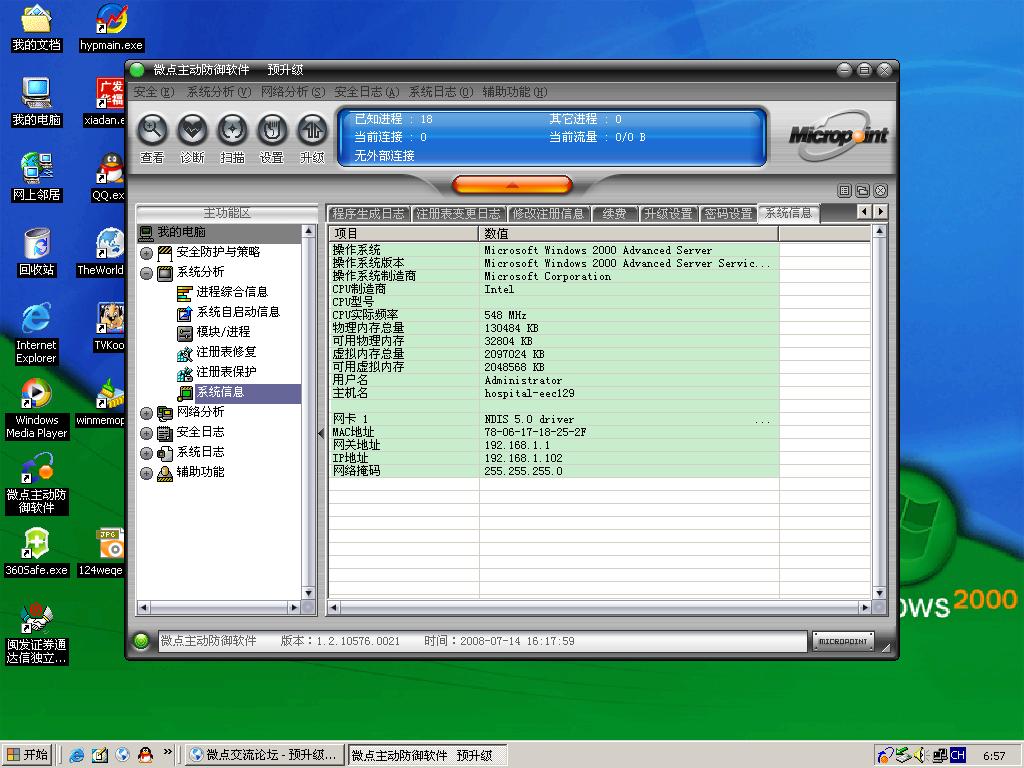
Task: Open 模块/进程 in the tree
Action: (223, 332)
